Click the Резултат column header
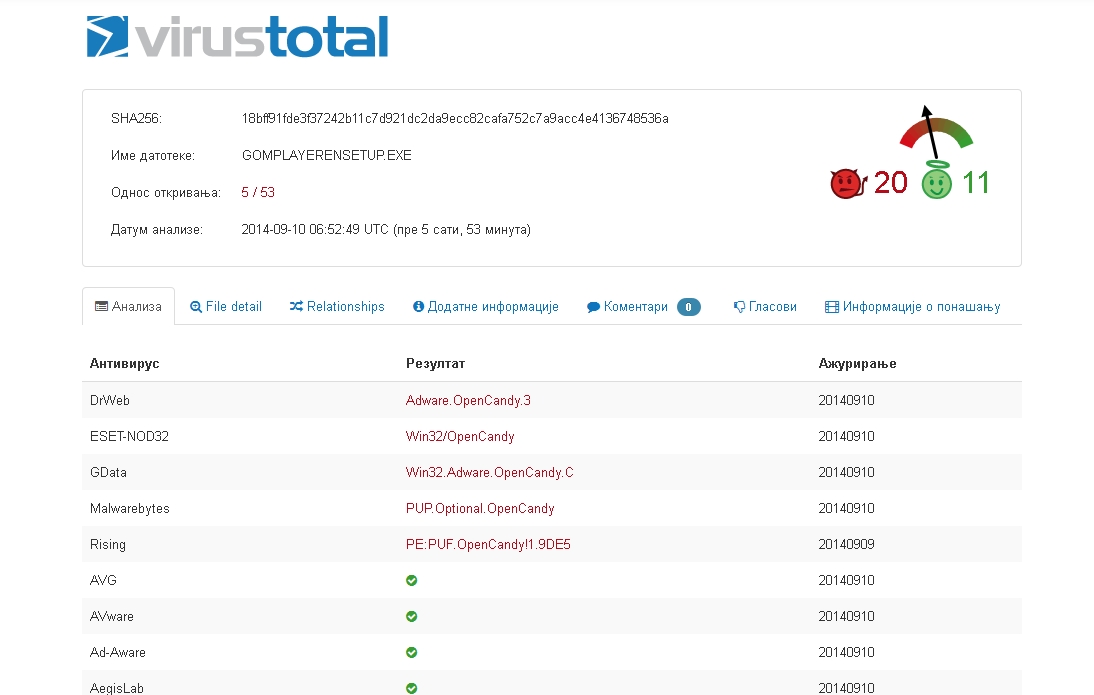Screen dimensions: 1094x695 coord(435,364)
